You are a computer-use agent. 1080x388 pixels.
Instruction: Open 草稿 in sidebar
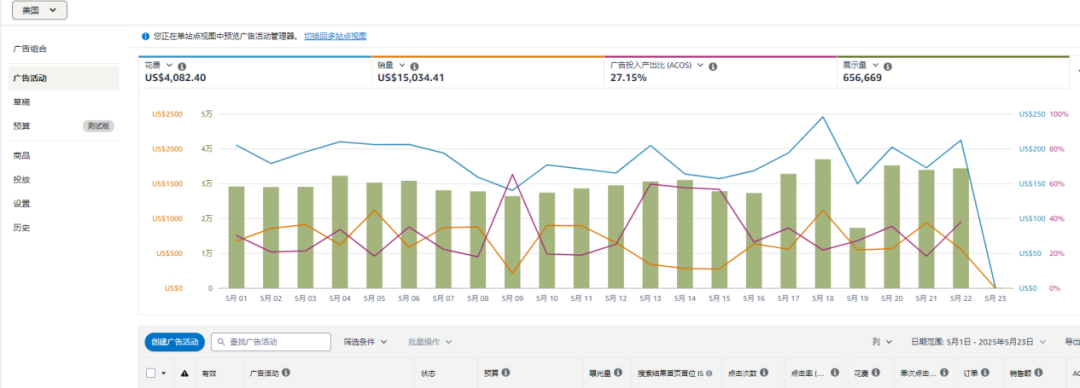tap(21, 102)
